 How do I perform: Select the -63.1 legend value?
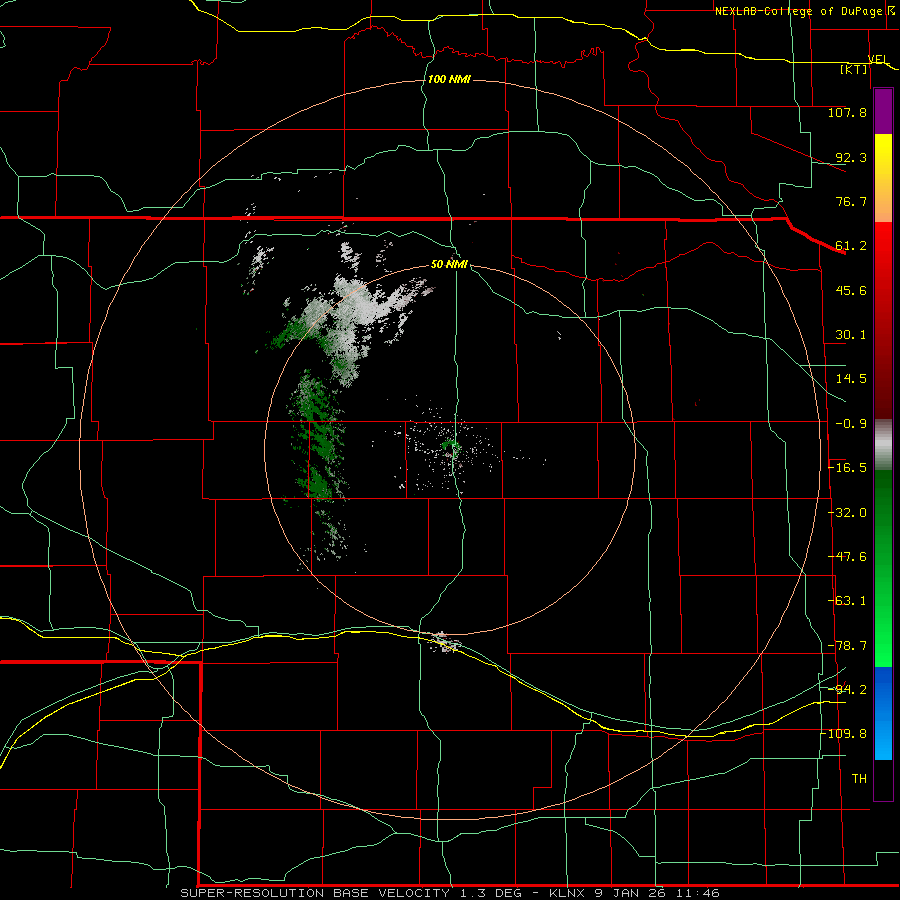pyautogui.click(x=847, y=601)
